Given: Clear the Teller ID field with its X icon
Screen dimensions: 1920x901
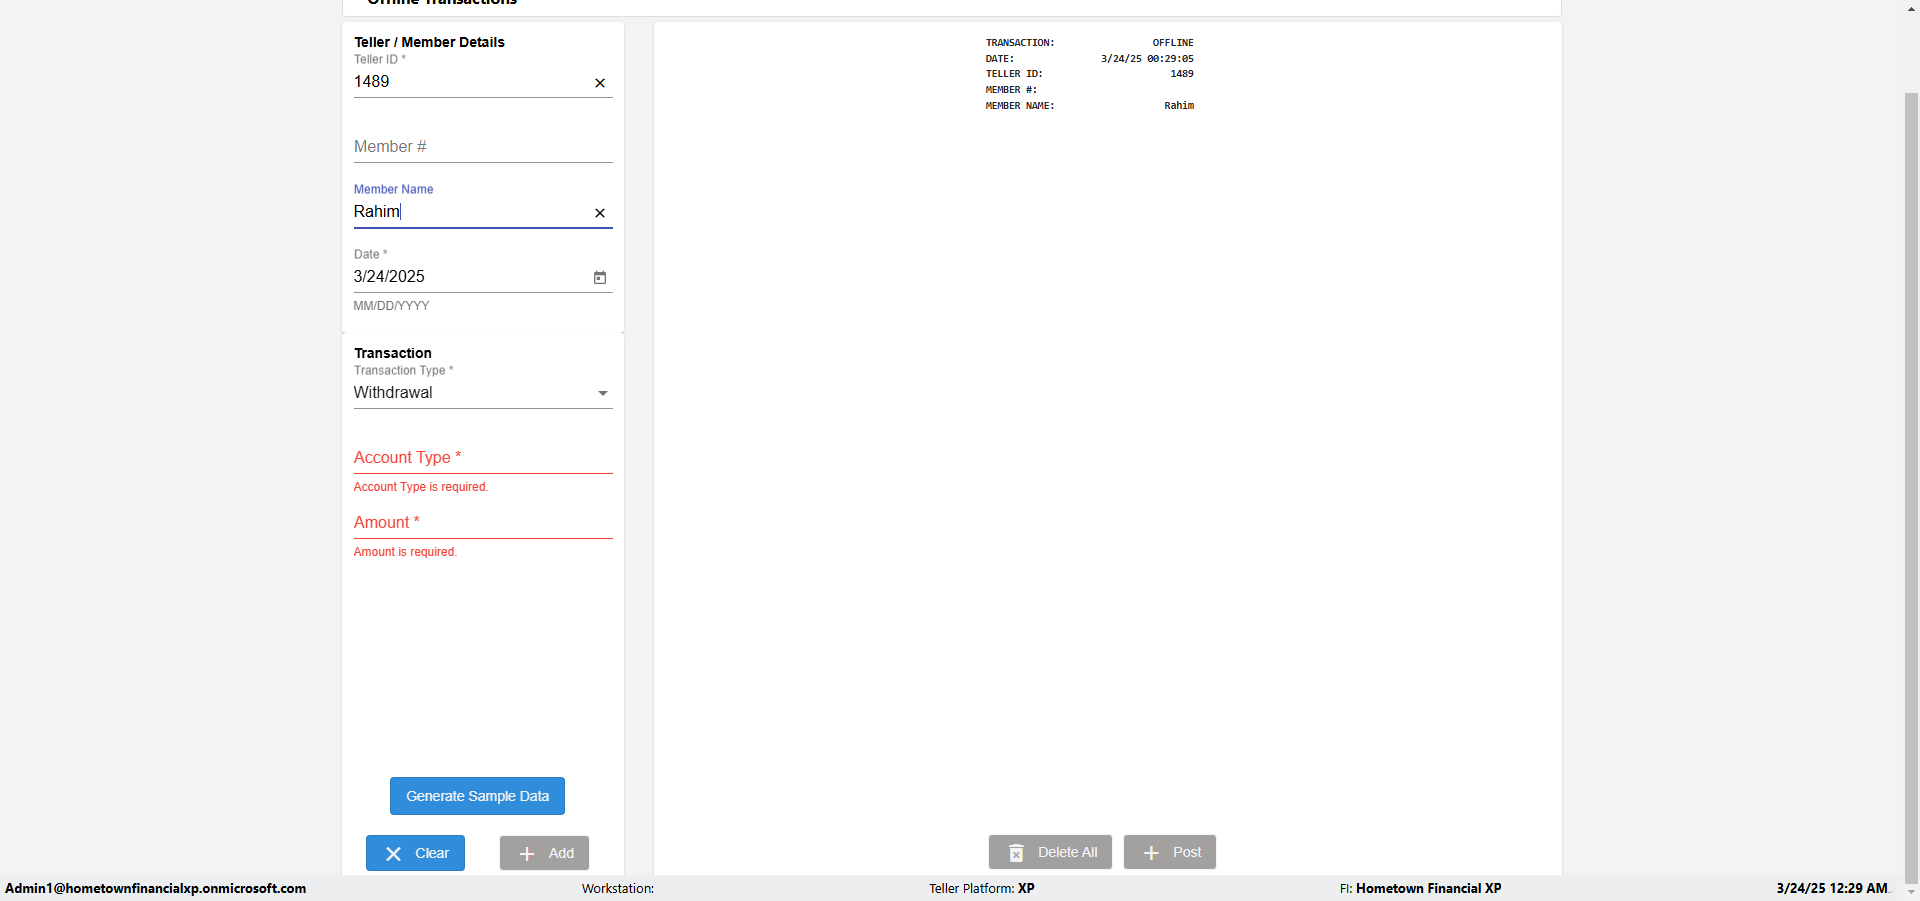Looking at the screenshot, I should click(600, 83).
